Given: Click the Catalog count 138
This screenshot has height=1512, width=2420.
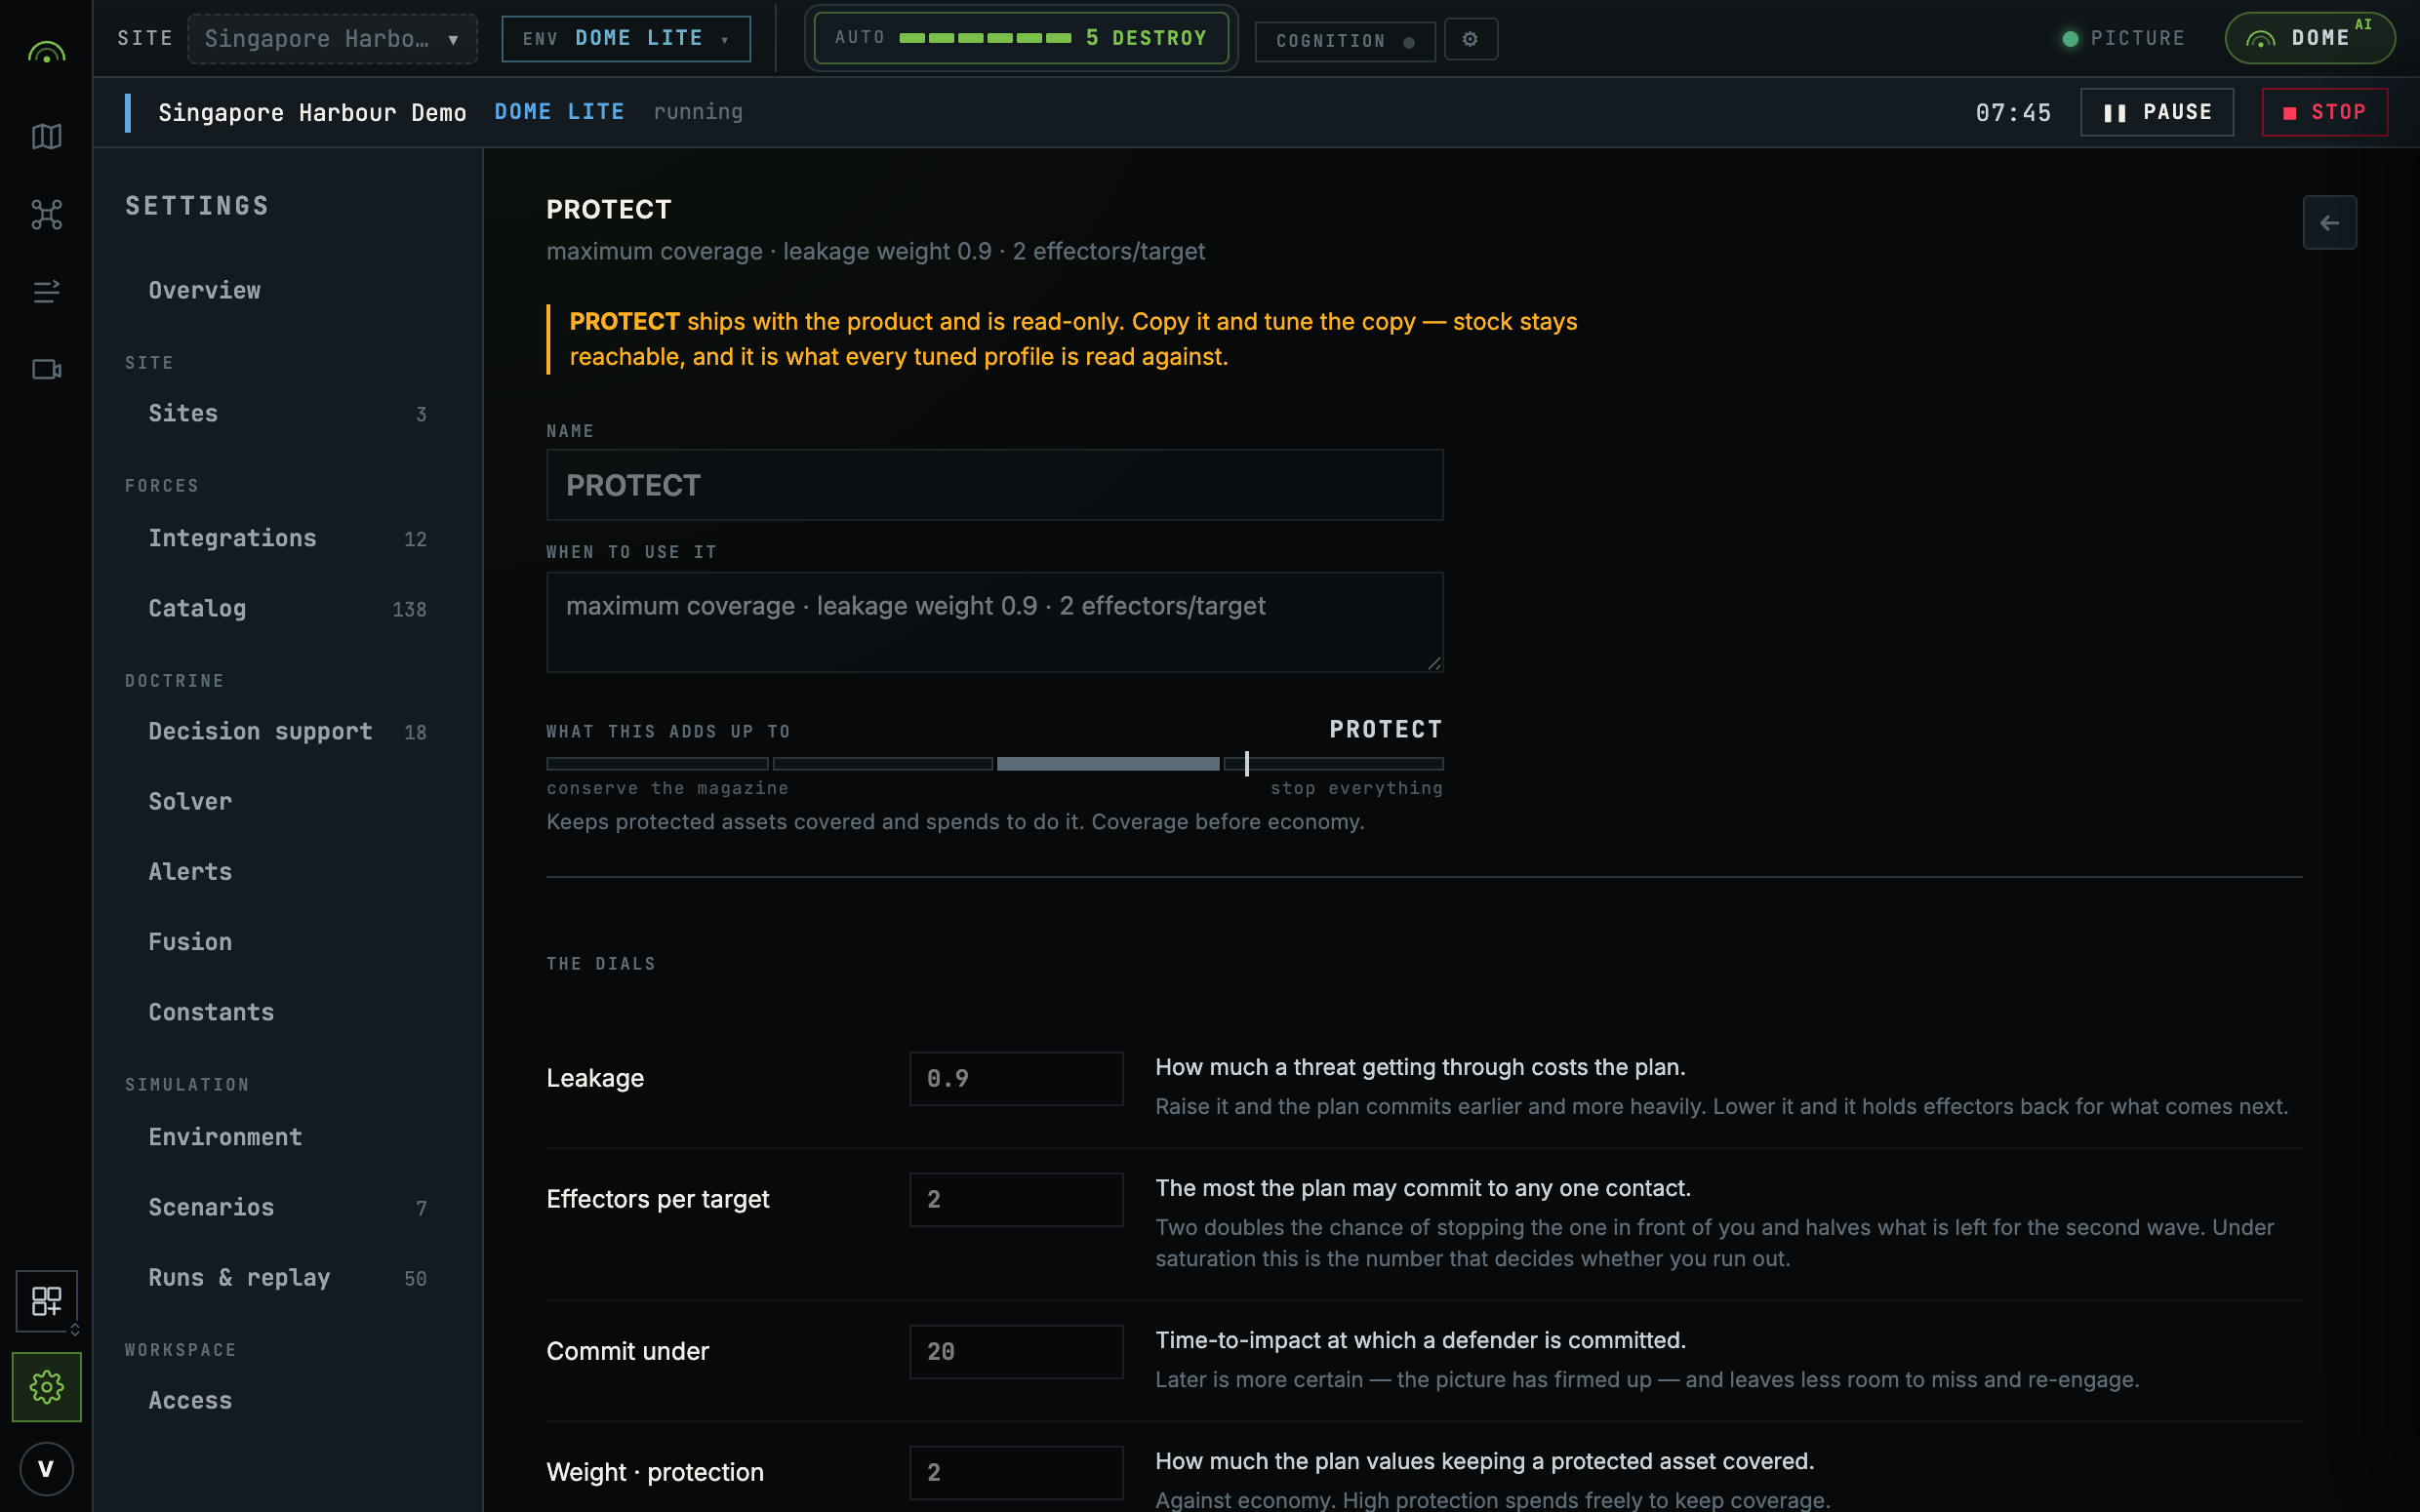Looking at the screenshot, I should click(409, 609).
